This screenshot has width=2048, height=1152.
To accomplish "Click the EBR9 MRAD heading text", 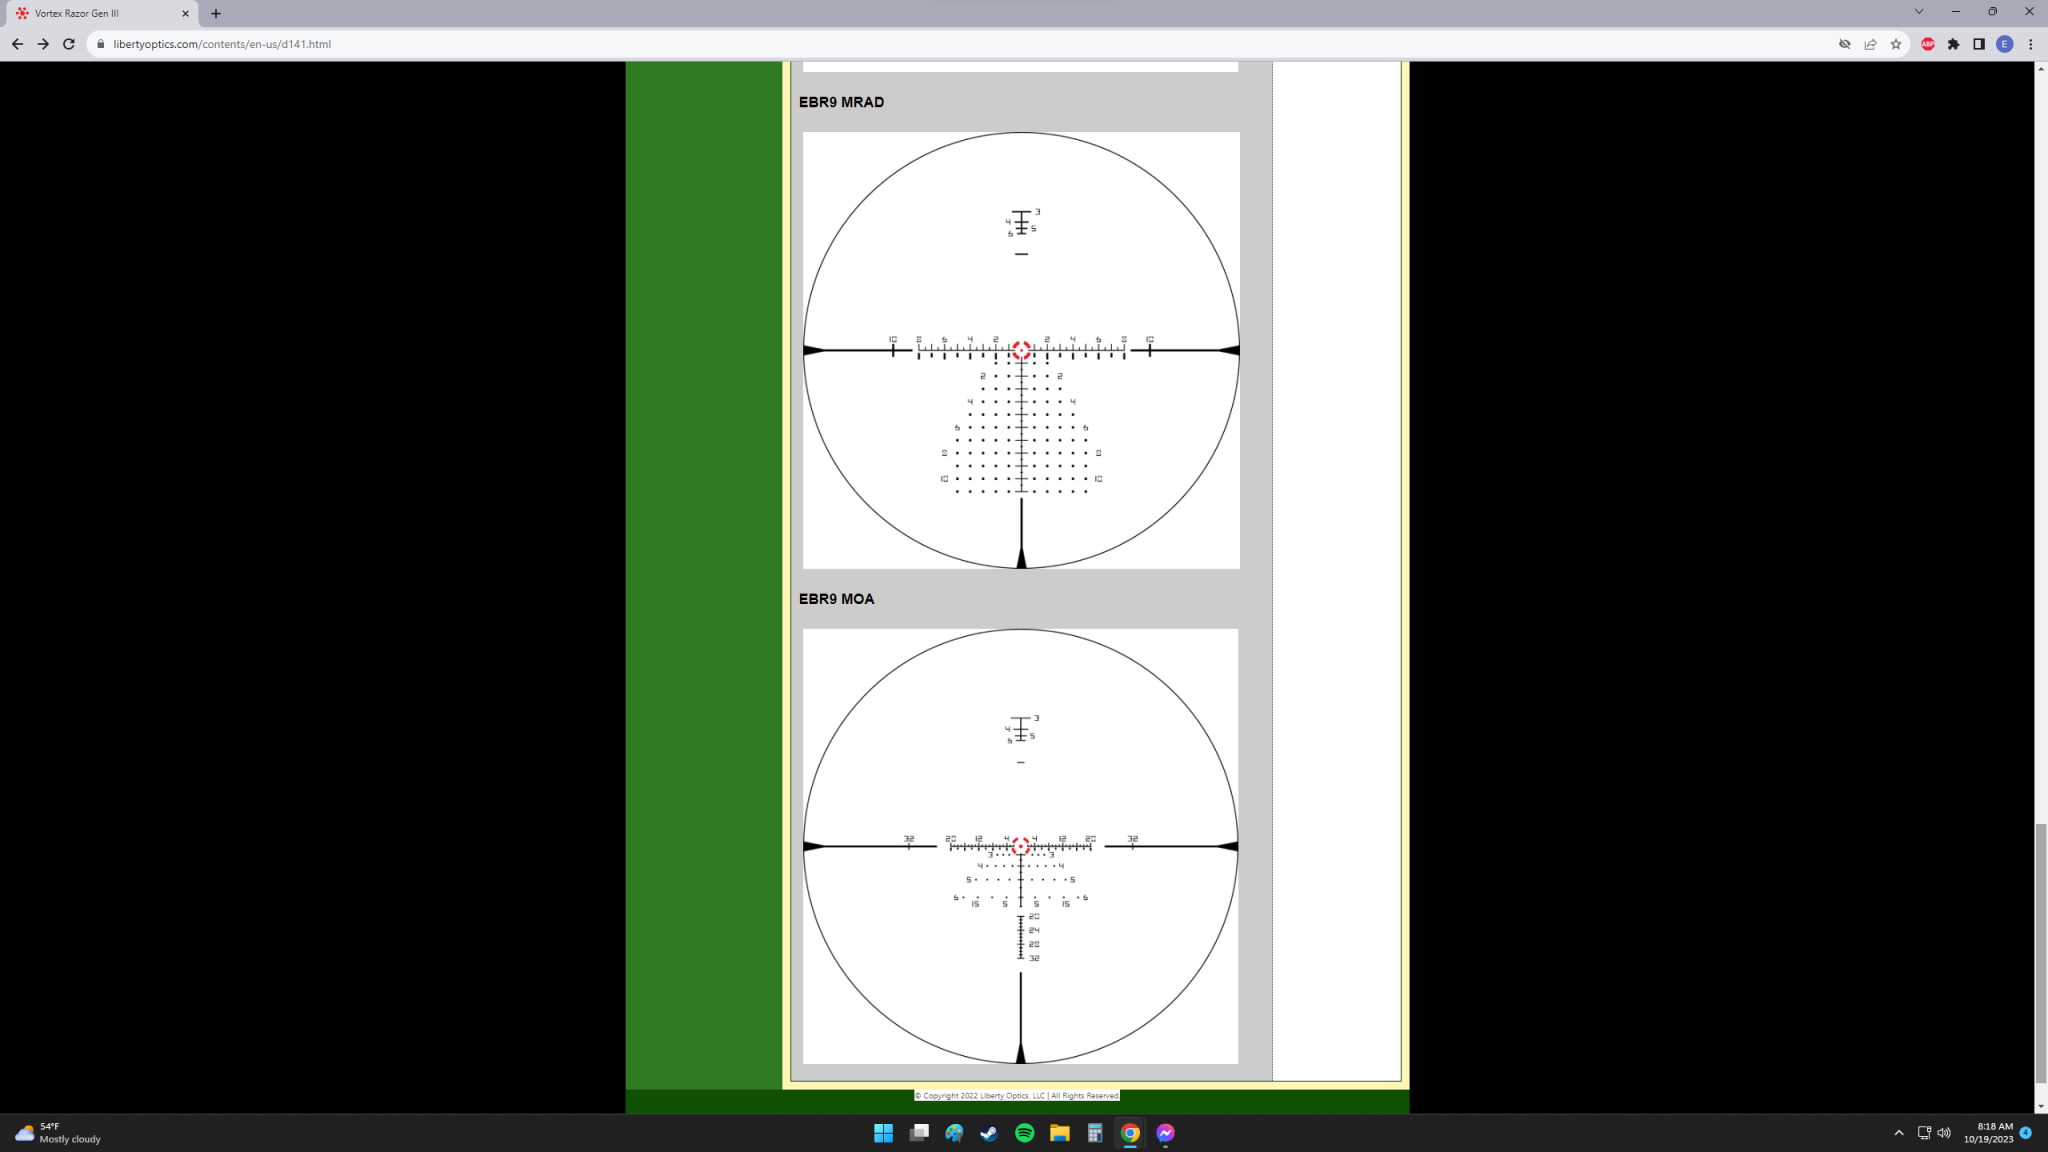I will click(x=842, y=102).
